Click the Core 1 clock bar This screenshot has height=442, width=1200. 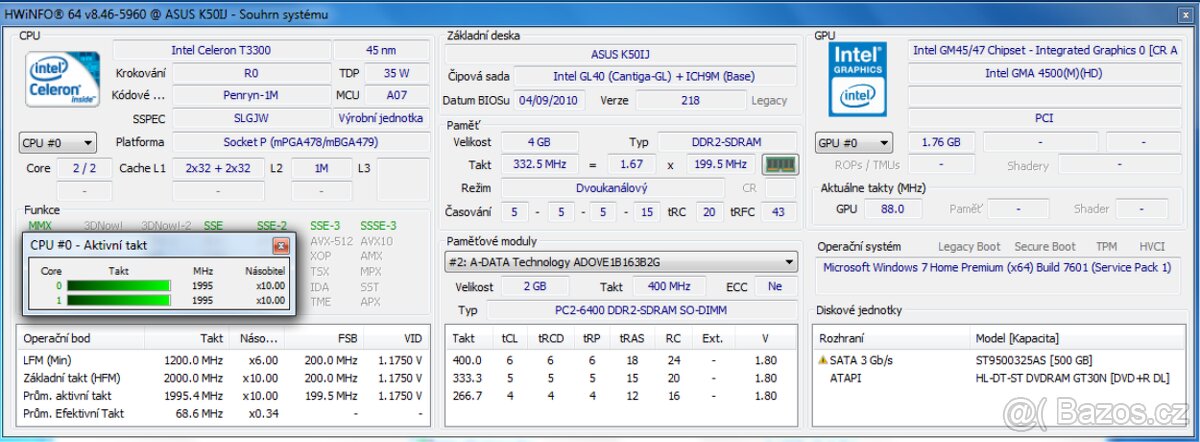tap(119, 300)
